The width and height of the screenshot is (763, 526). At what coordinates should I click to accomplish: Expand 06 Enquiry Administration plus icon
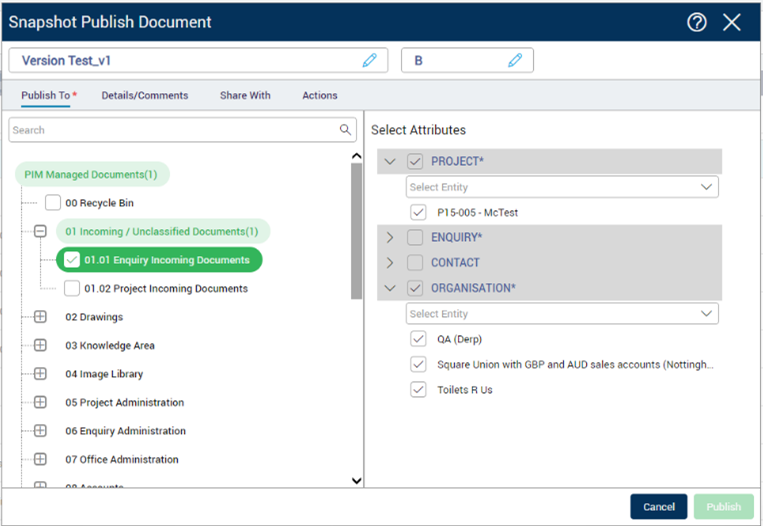(x=40, y=431)
